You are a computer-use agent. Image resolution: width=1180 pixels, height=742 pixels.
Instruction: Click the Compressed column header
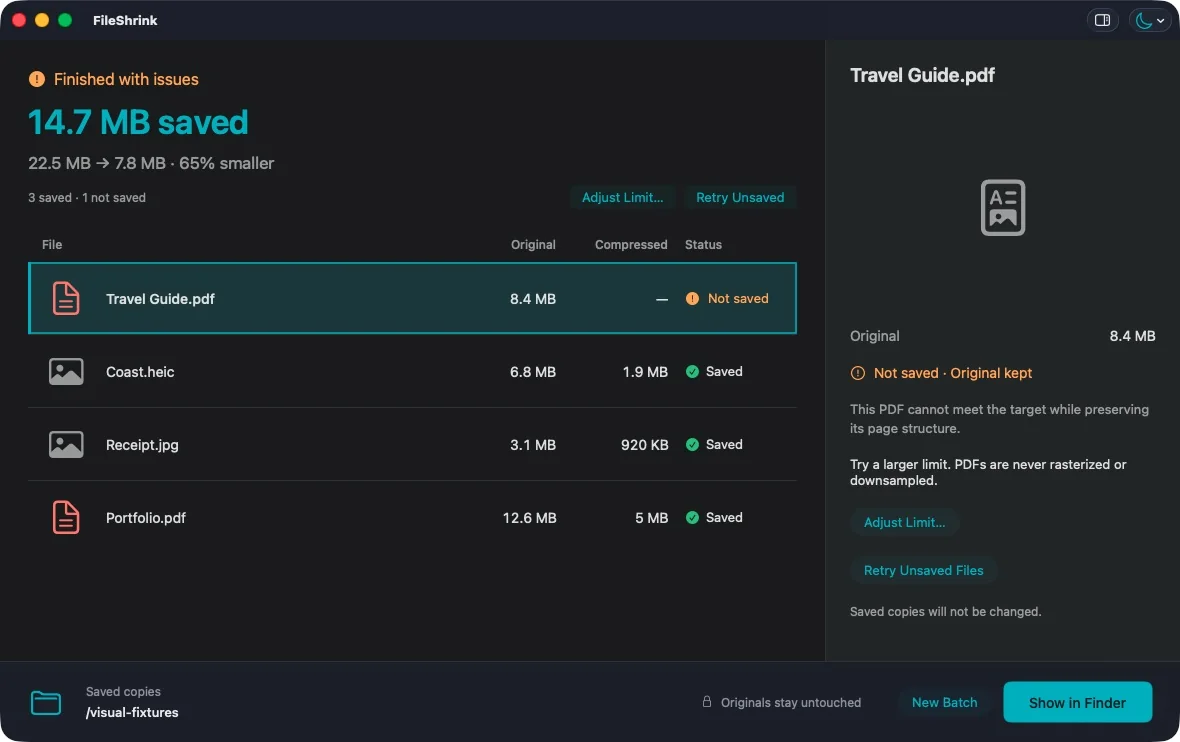pos(631,245)
